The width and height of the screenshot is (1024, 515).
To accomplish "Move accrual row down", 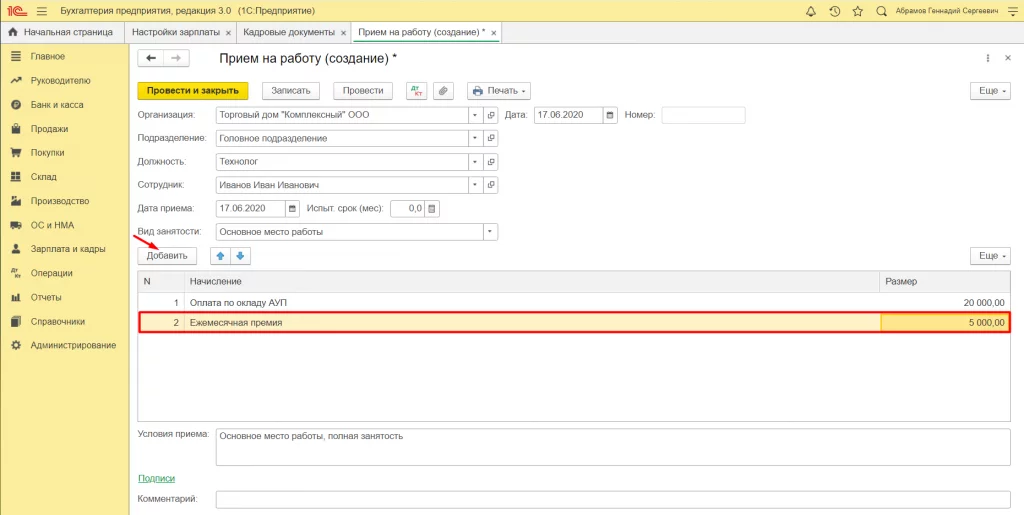I will [240, 256].
